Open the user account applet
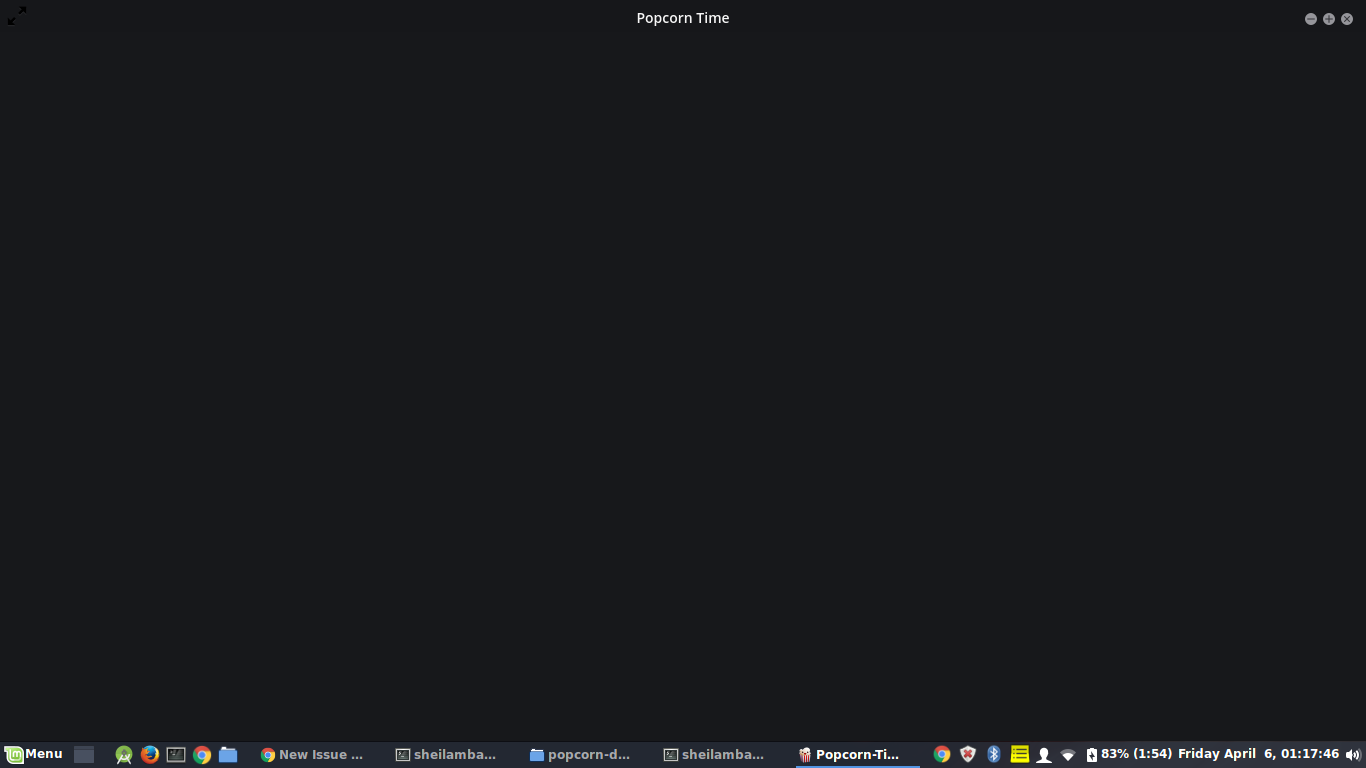This screenshot has height=768, width=1366. point(1045,754)
